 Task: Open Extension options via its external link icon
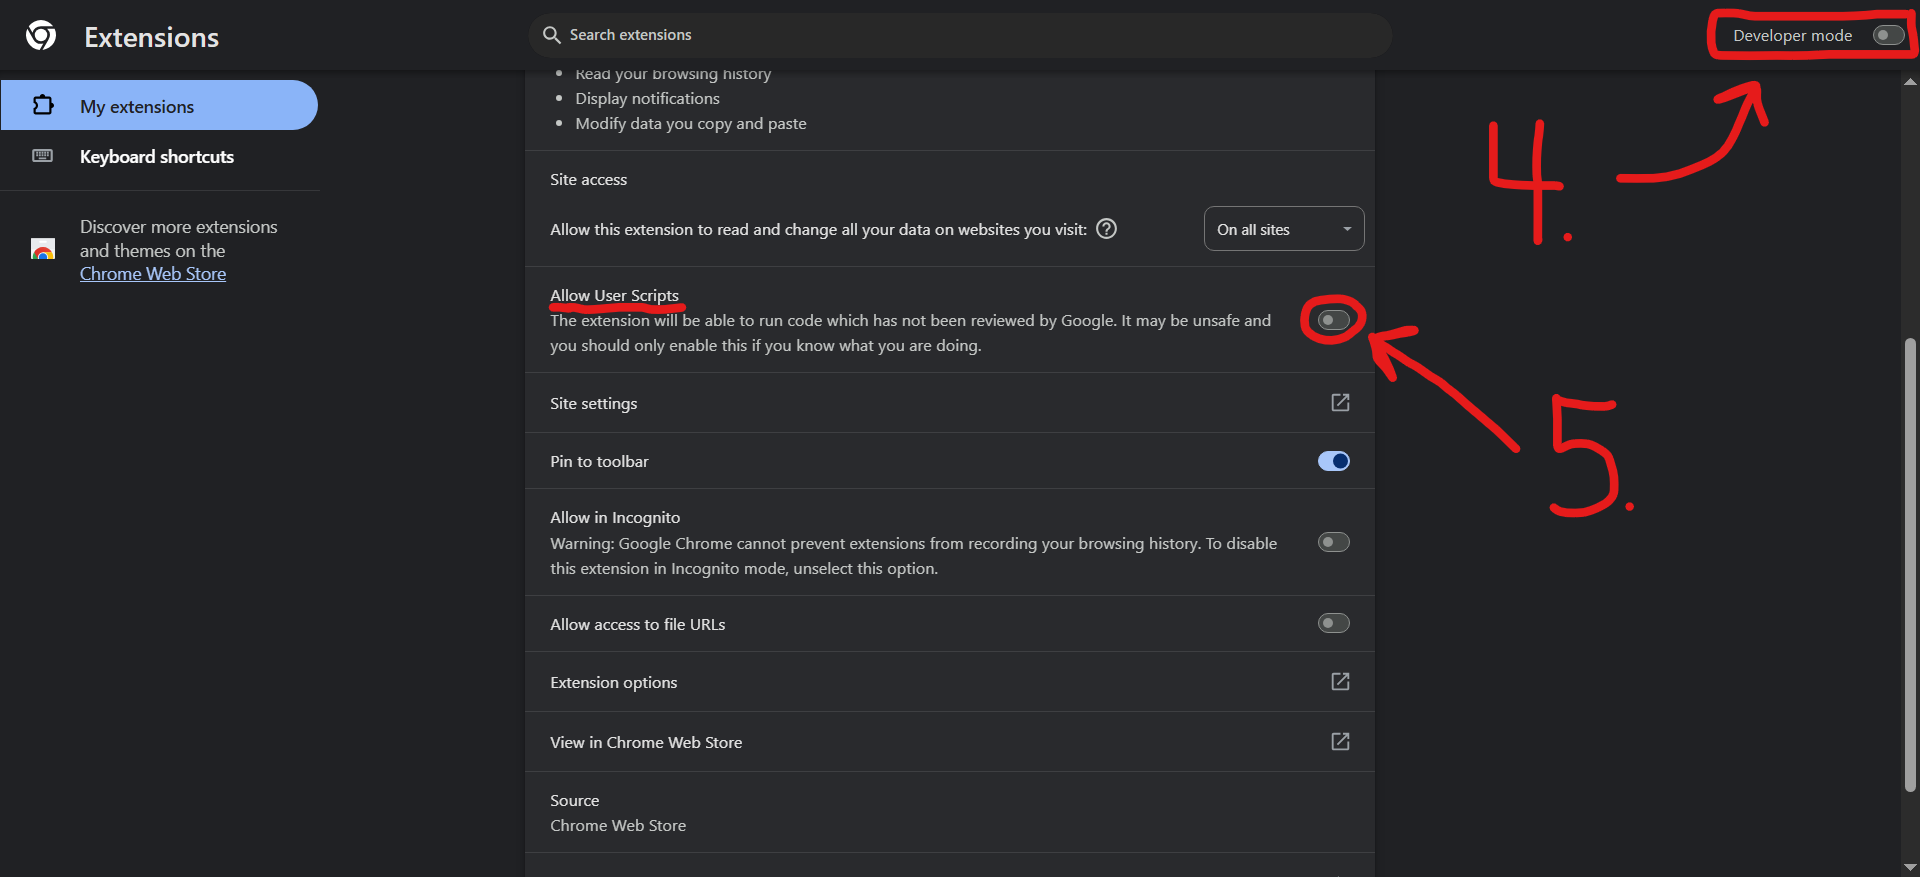(1340, 681)
